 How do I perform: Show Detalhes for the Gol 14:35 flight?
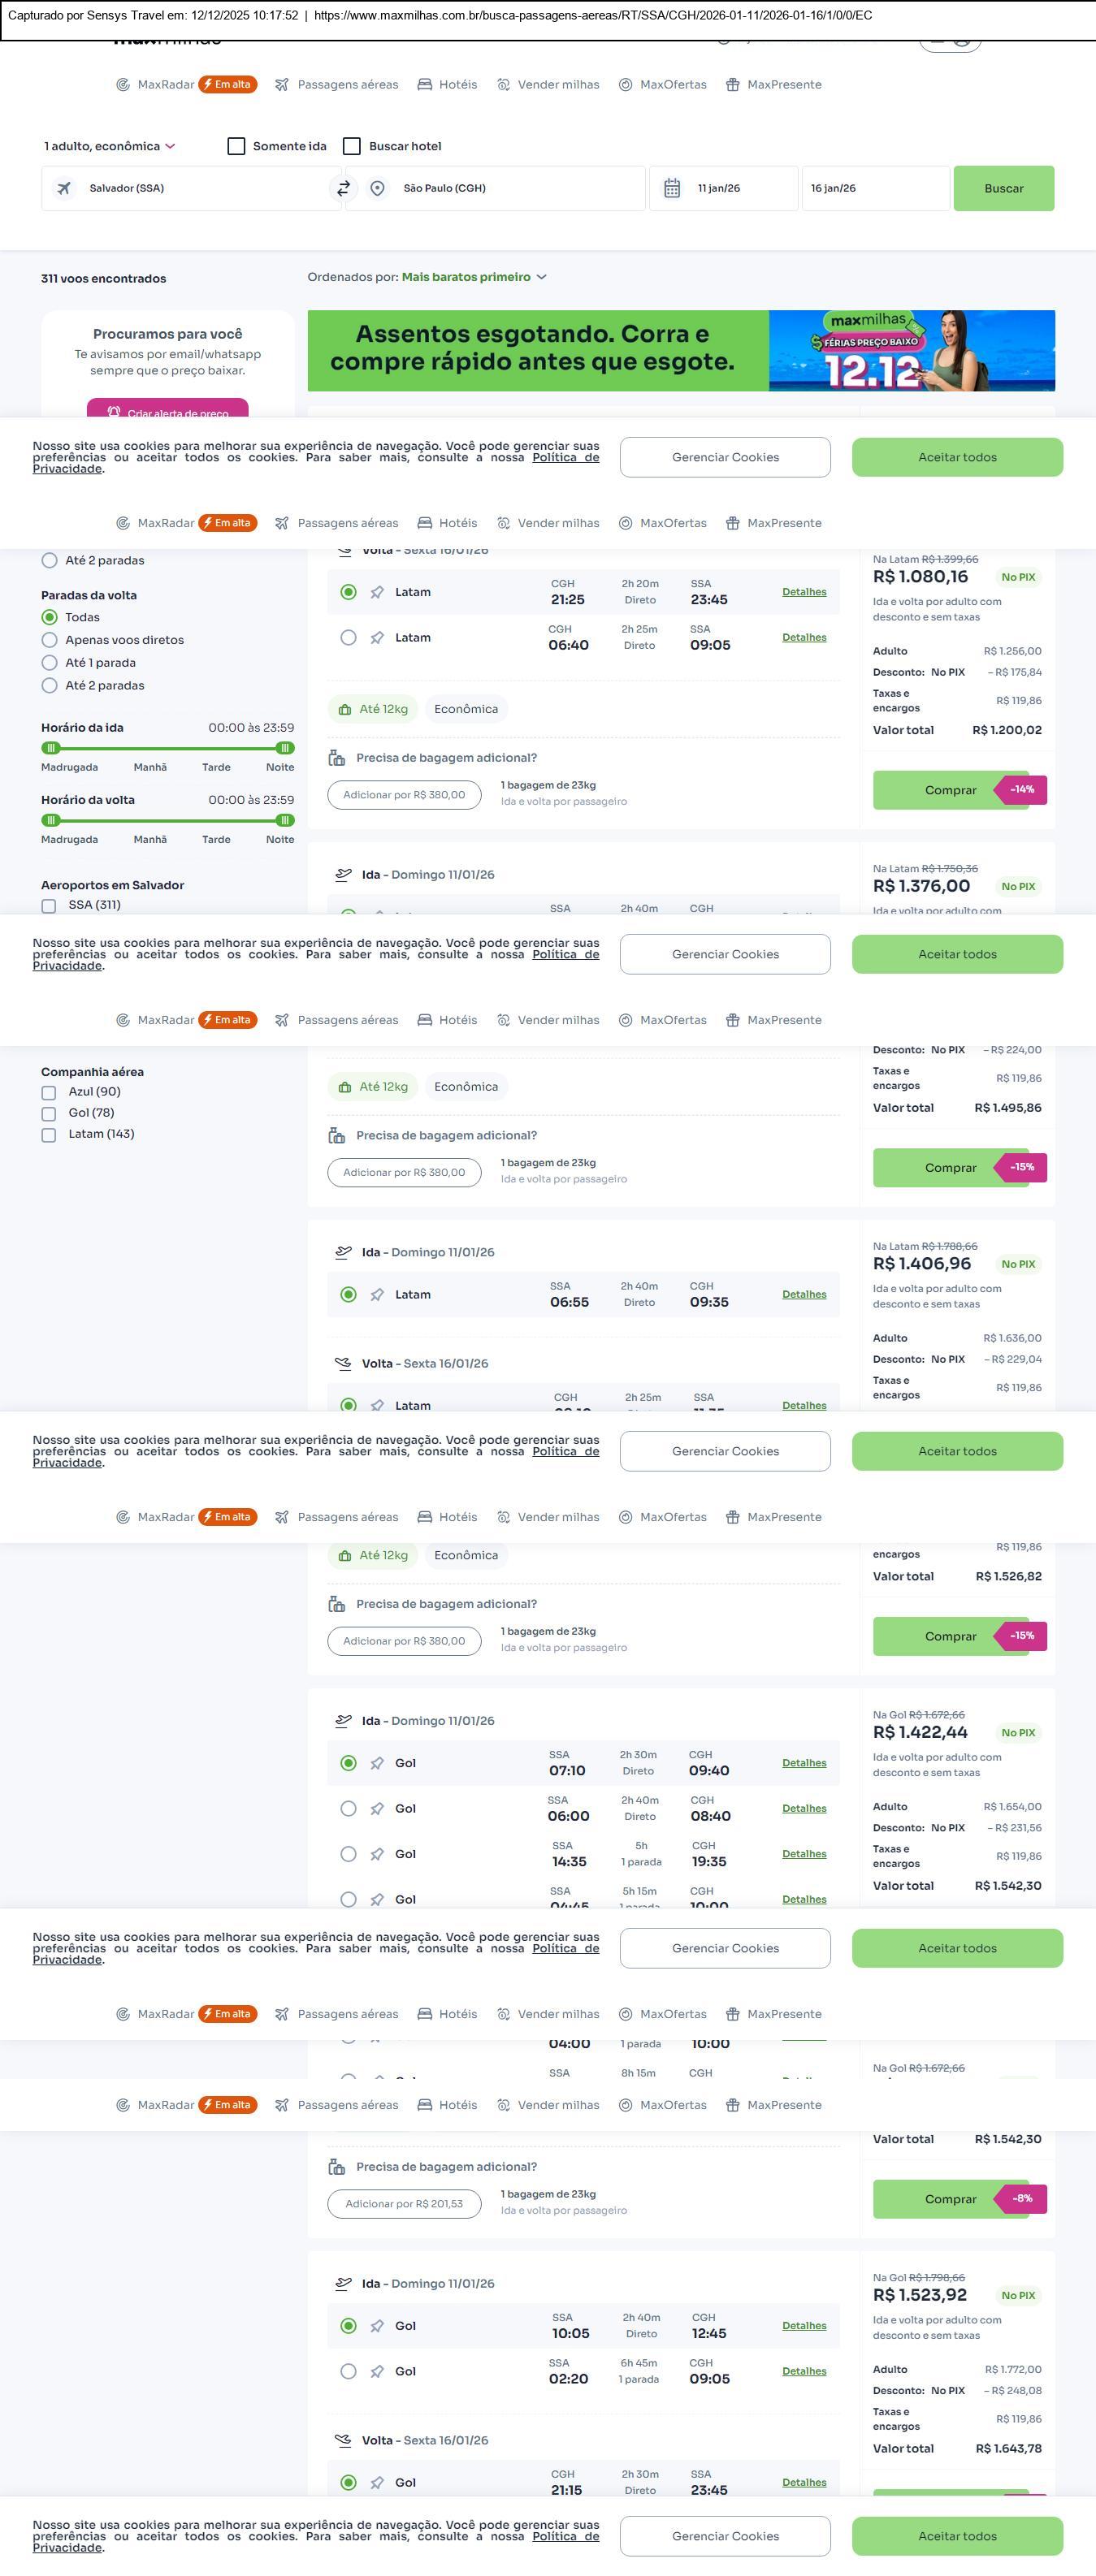tap(804, 1854)
